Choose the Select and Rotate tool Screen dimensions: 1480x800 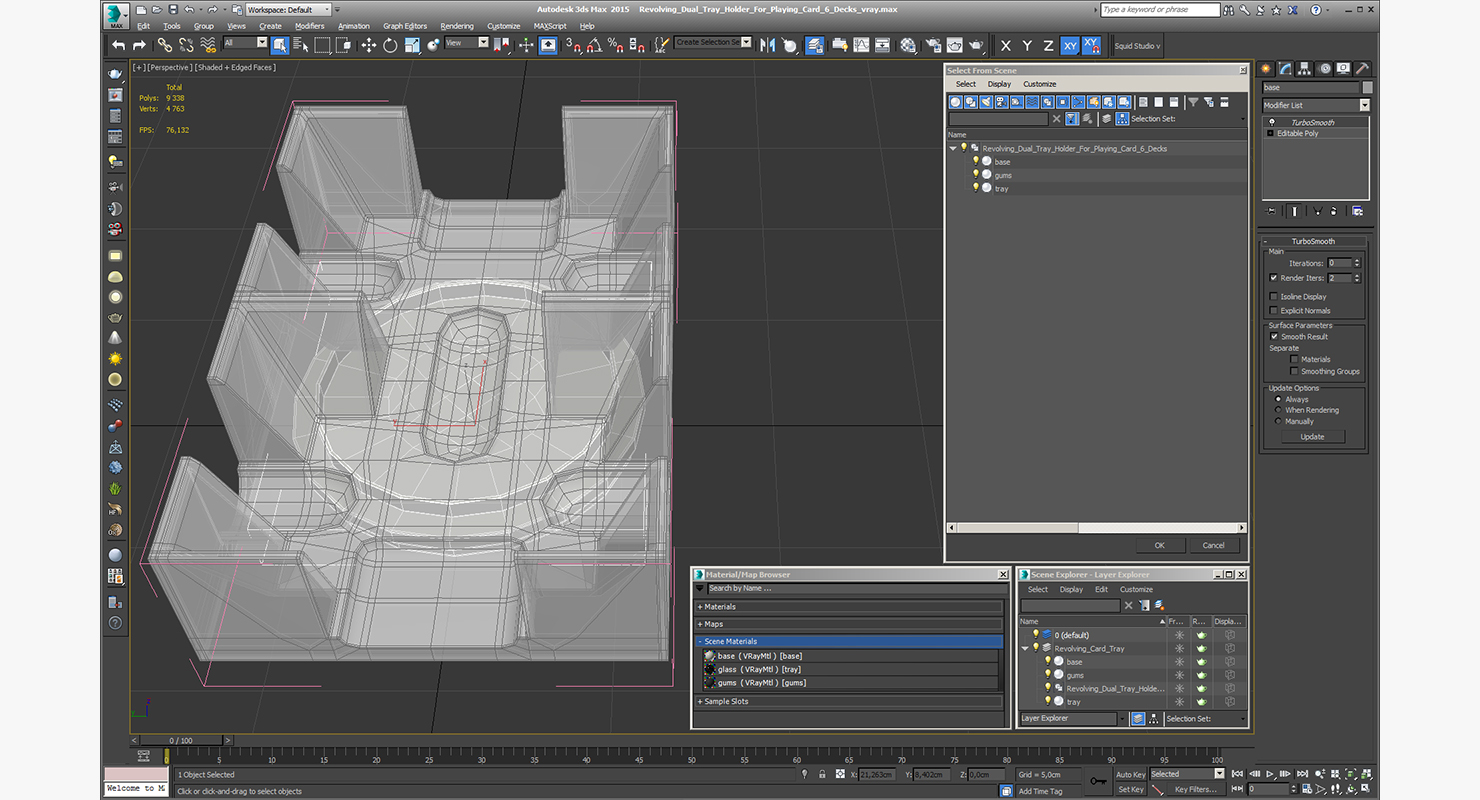[x=390, y=45]
